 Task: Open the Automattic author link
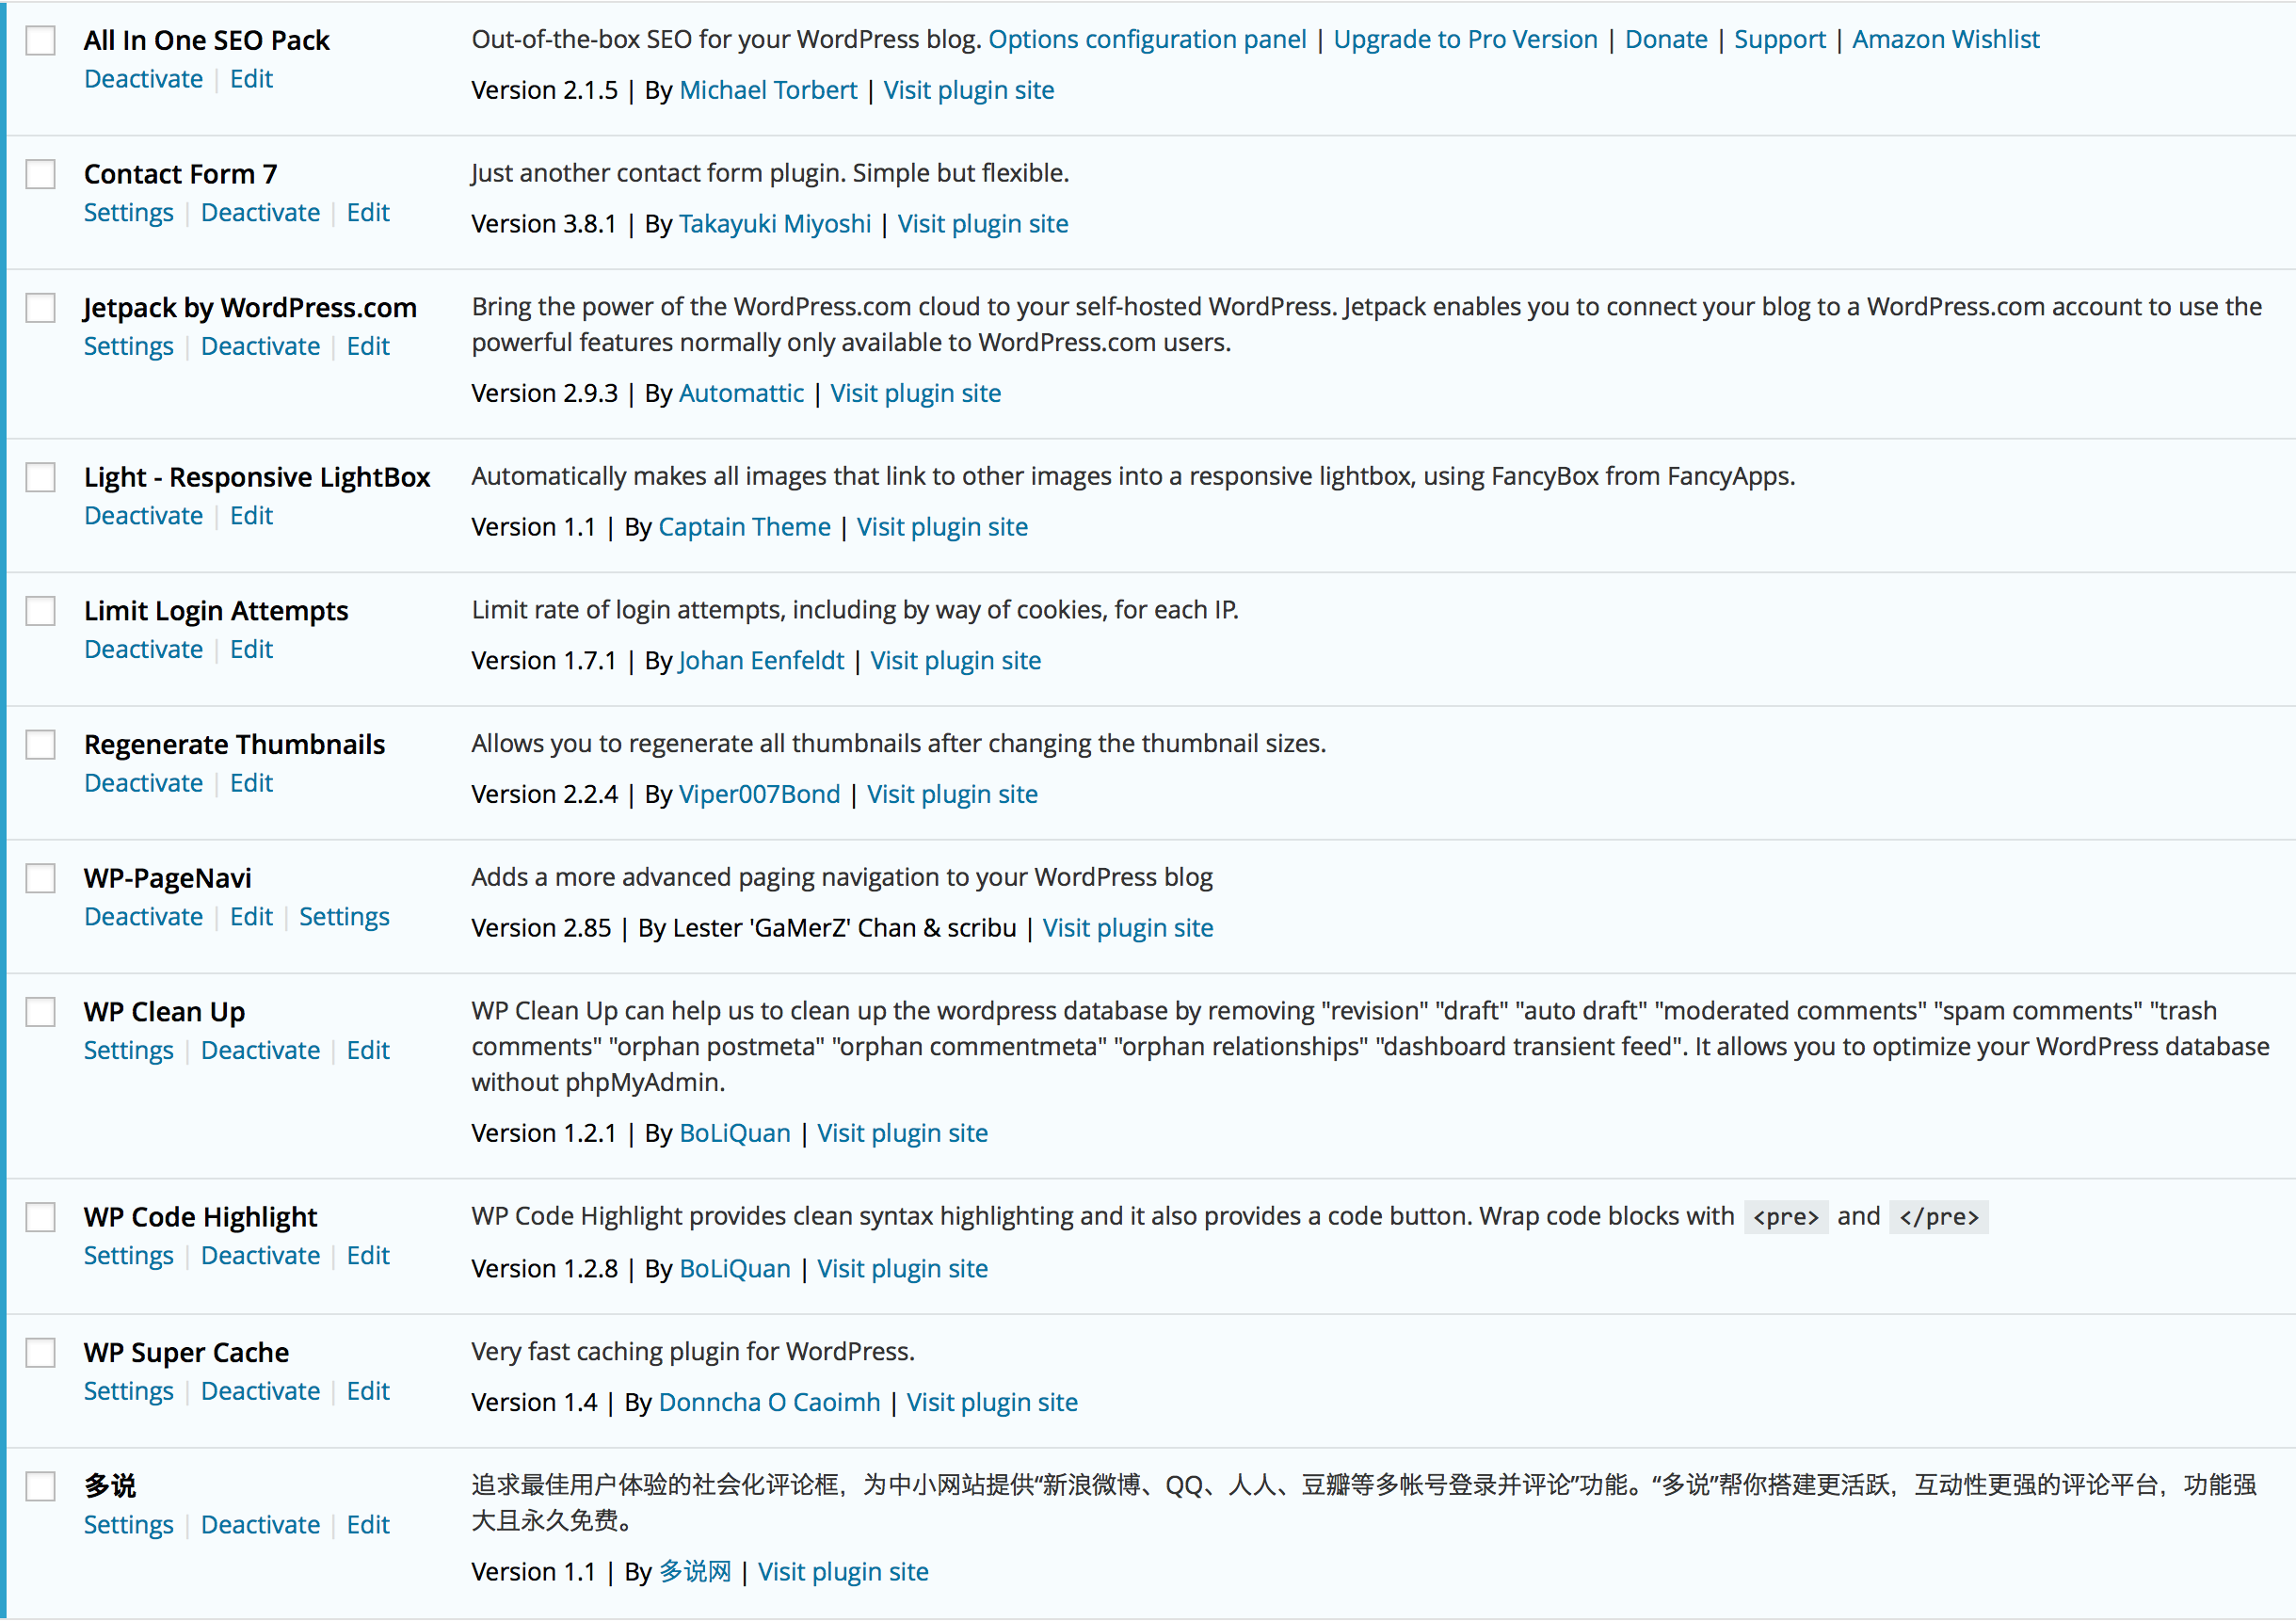tap(741, 393)
